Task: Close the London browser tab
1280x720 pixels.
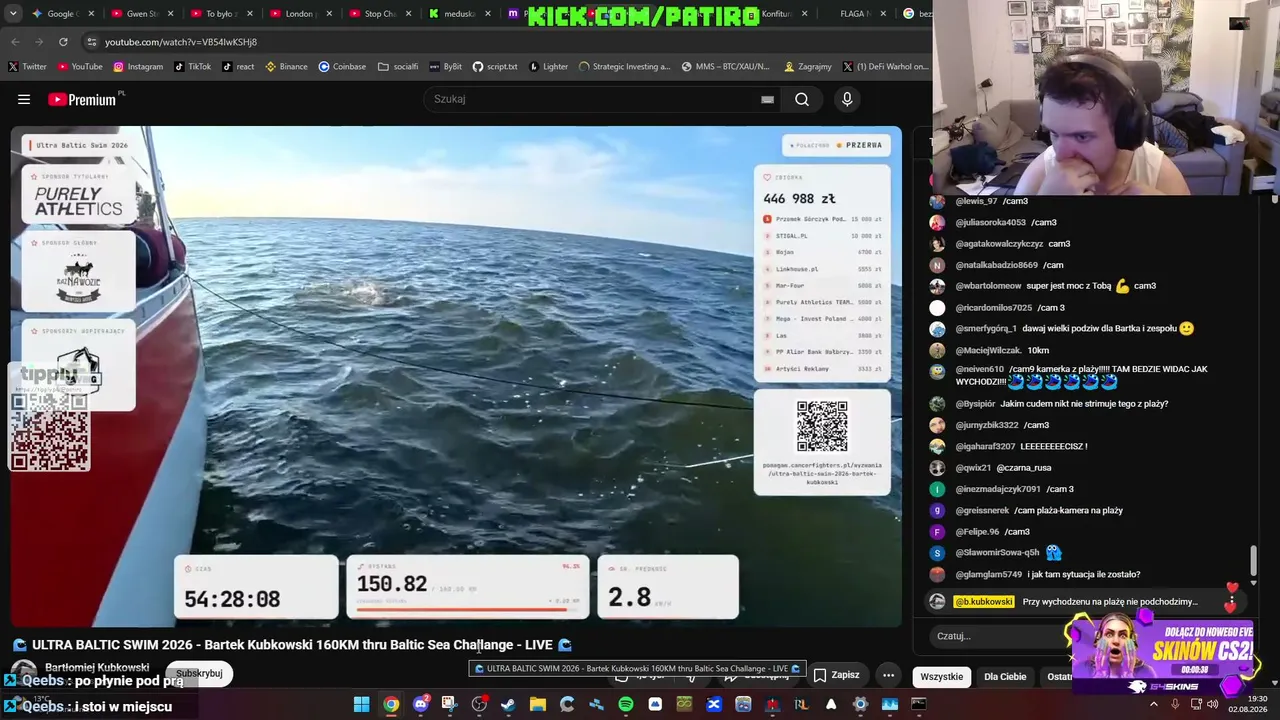Action: 328,14
